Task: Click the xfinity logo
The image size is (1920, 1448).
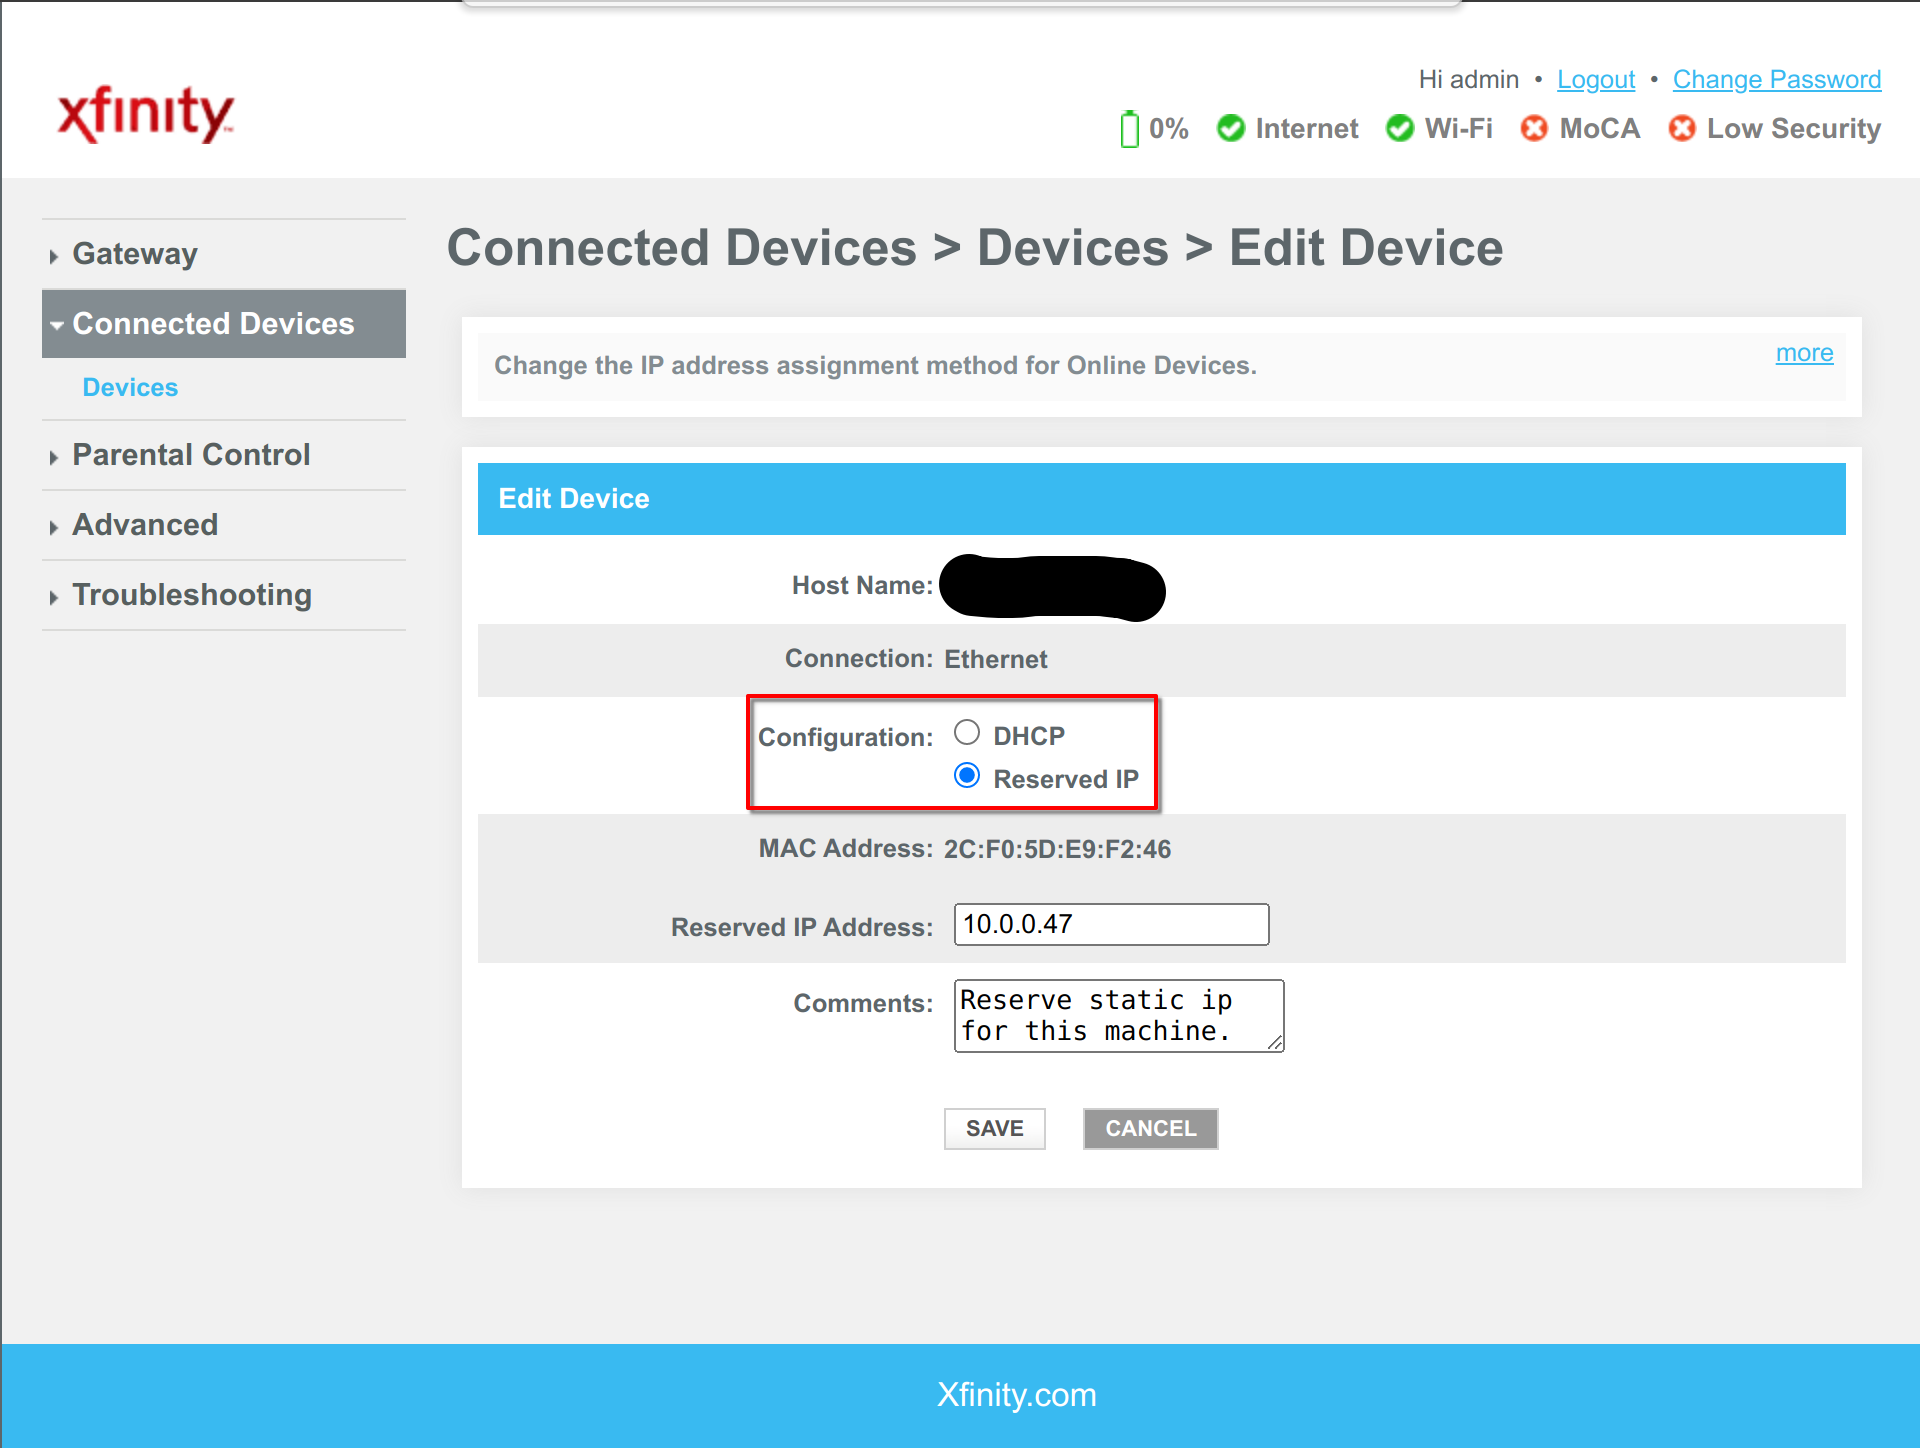Action: 145,112
